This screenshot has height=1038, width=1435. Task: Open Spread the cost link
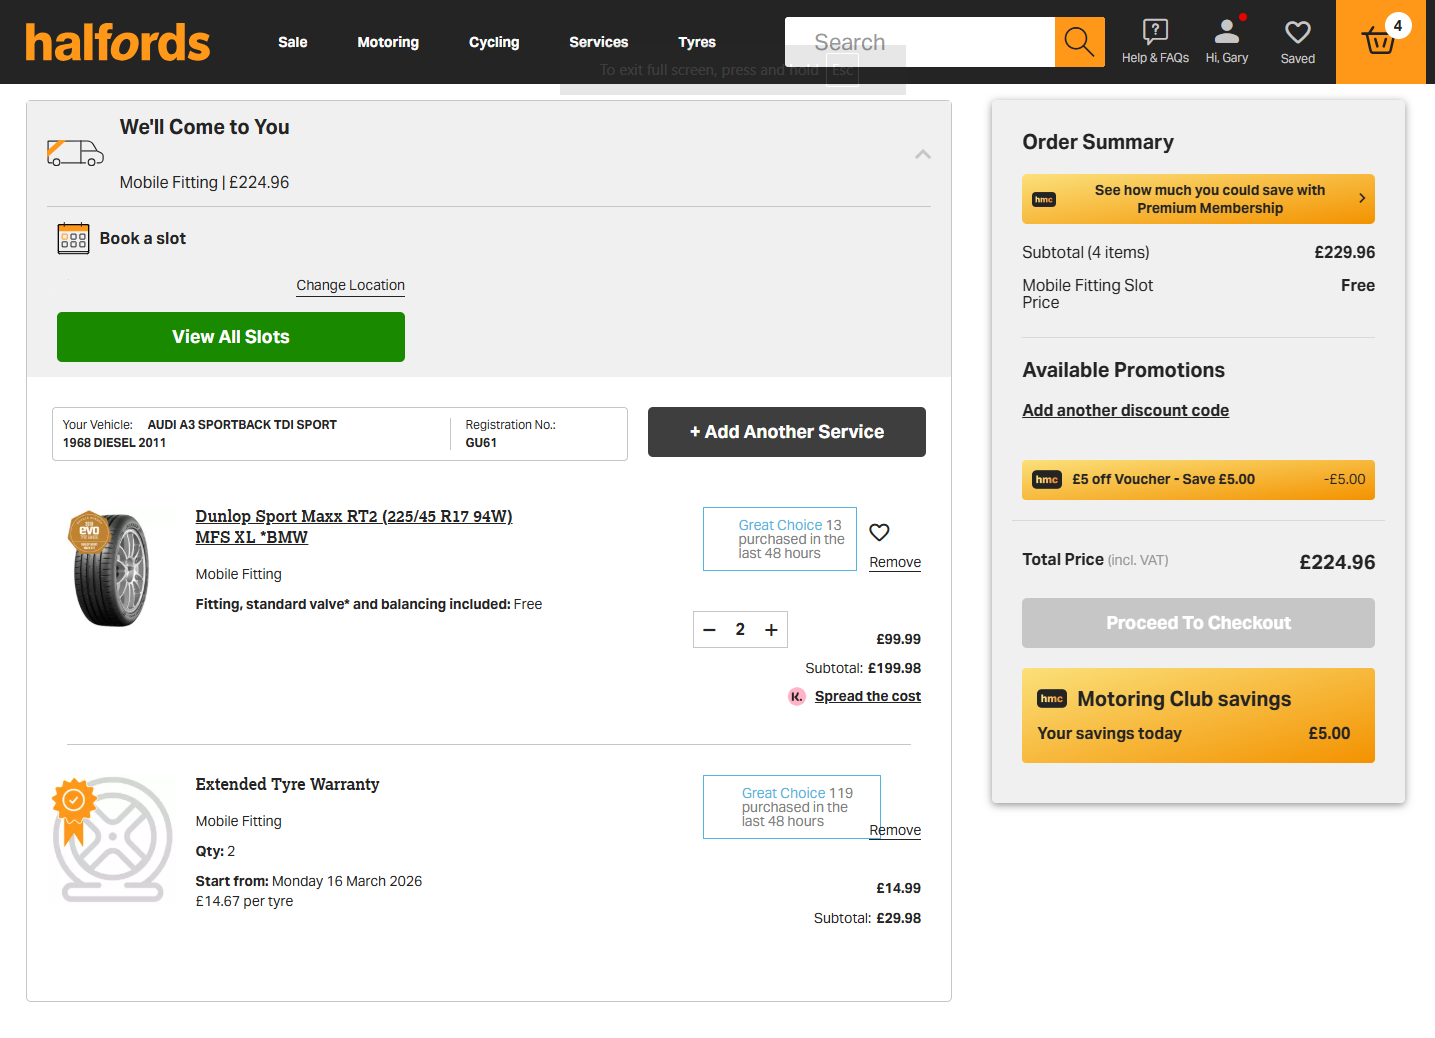(x=868, y=697)
